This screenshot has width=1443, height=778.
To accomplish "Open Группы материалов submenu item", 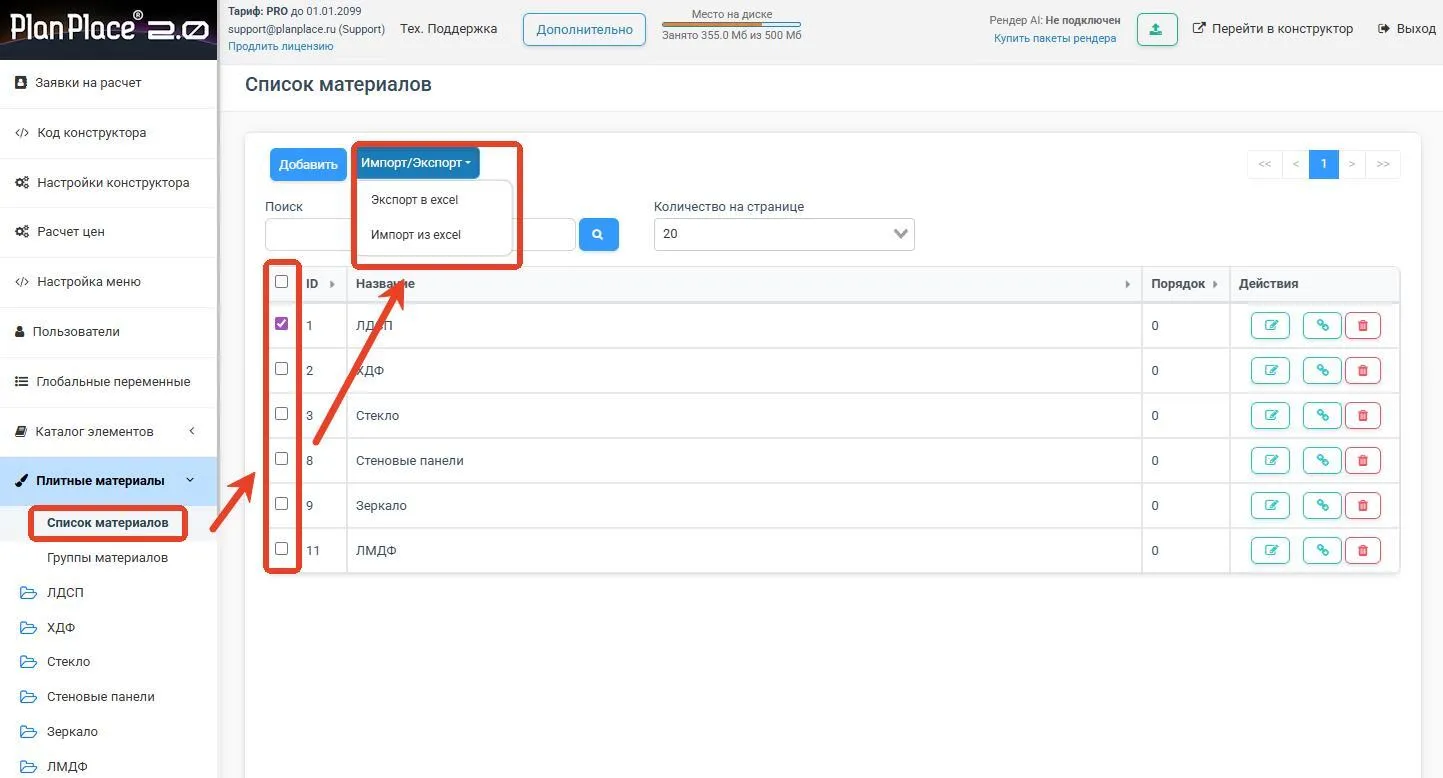I will pyautogui.click(x=107, y=558).
